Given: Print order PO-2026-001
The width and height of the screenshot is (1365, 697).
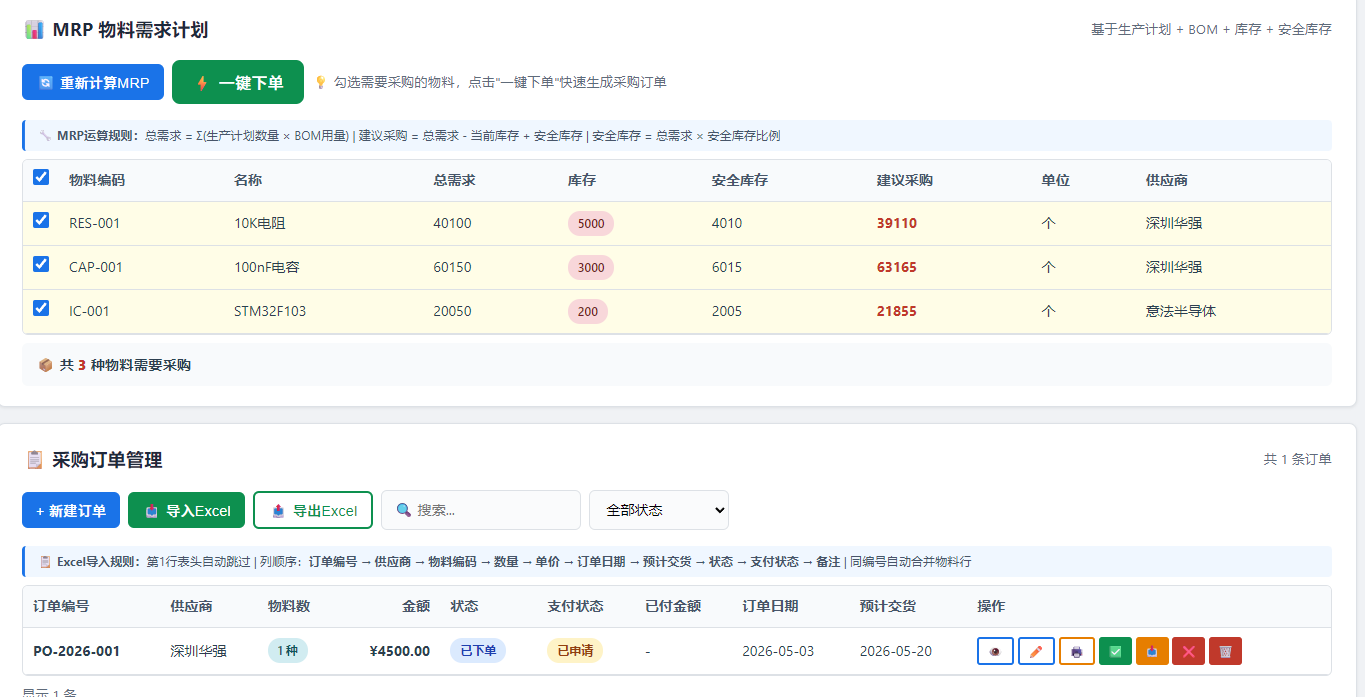Looking at the screenshot, I should 1077,651.
